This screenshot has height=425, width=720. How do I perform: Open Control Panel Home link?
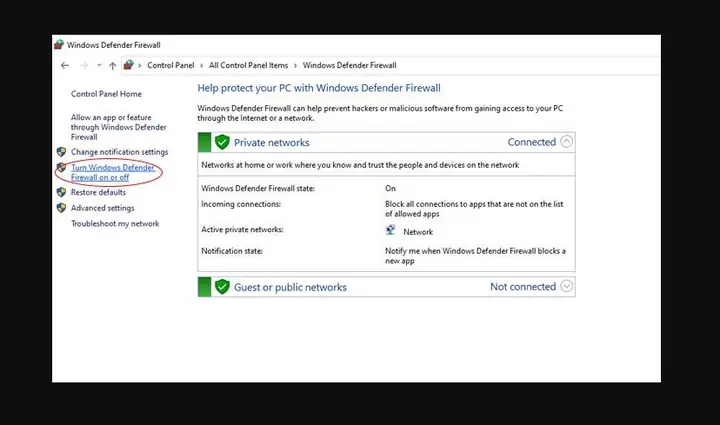click(x=106, y=94)
